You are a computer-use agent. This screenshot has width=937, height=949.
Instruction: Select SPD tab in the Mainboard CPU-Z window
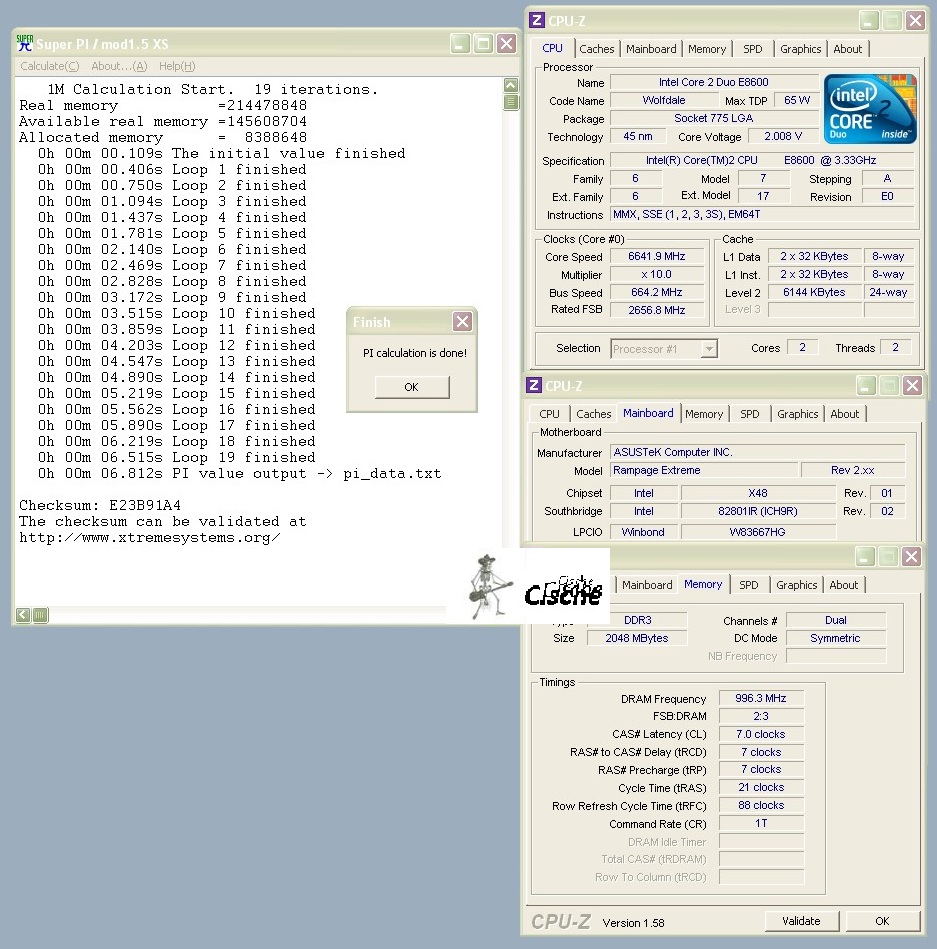point(749,414)
